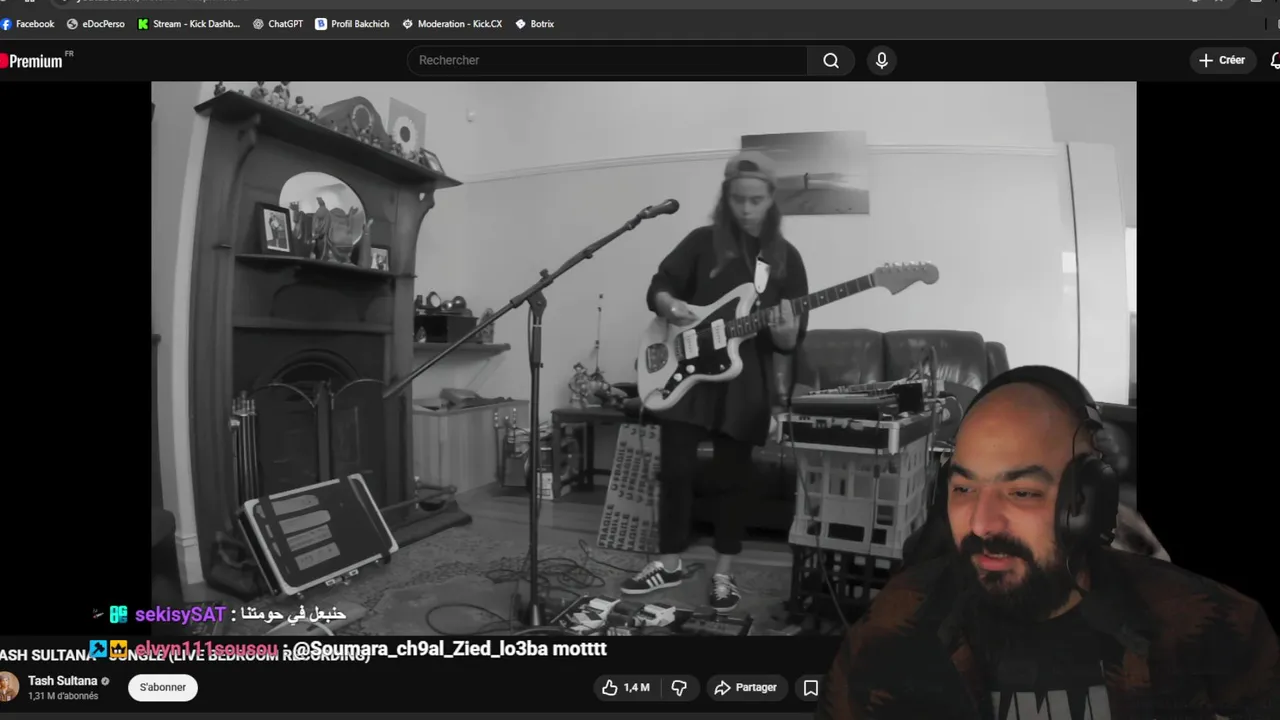Click the @Soumara_ch9al_Zied_lo3ba chat message

tap(450, 649)
